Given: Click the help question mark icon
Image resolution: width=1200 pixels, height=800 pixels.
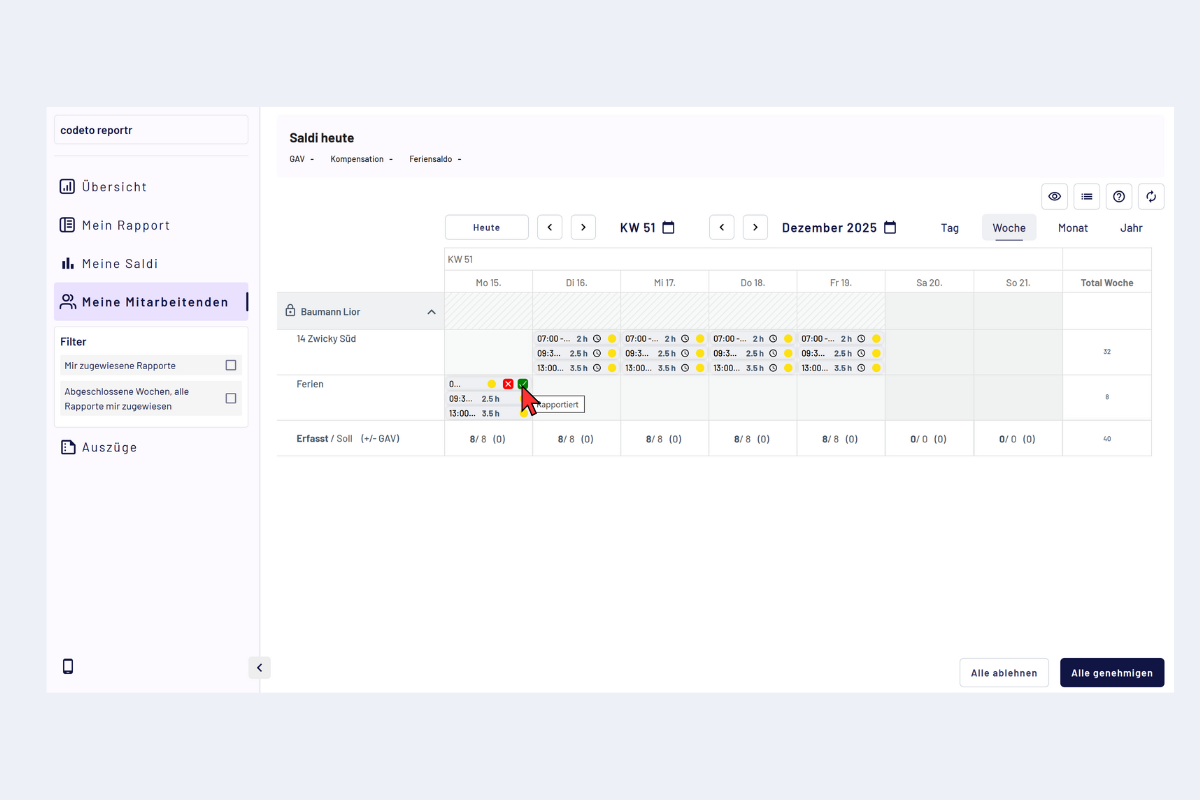Looking at the screenshot, I should [x=1119, y=197].
